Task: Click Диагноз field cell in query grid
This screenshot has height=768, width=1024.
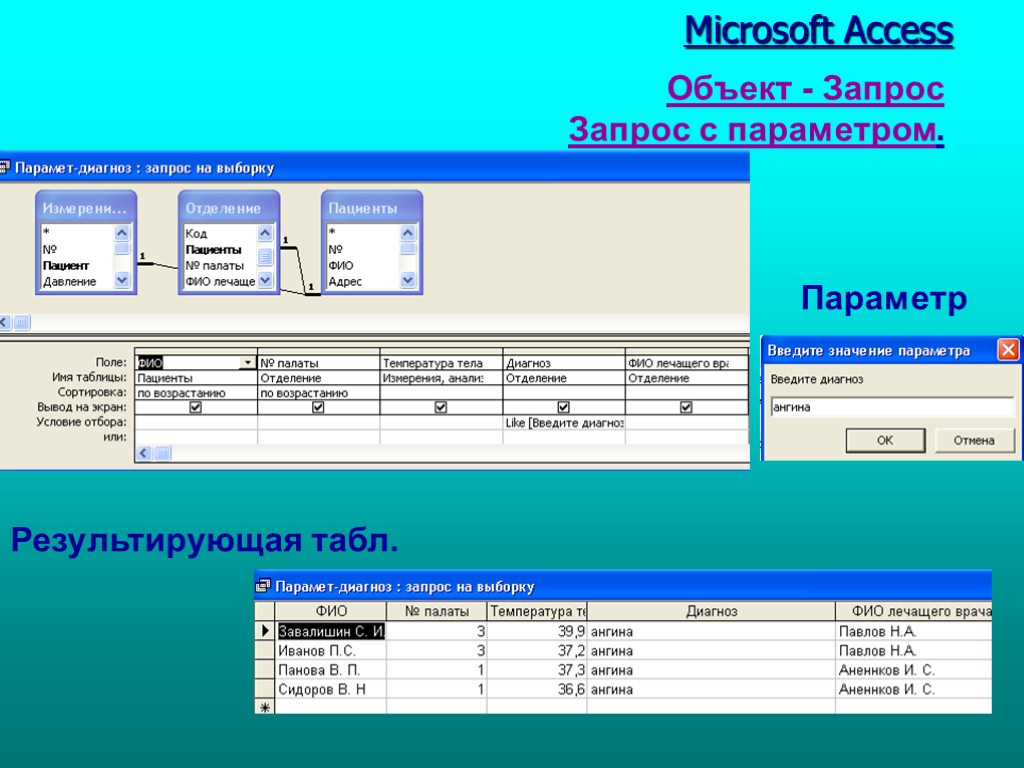Action: coord(564,362)
